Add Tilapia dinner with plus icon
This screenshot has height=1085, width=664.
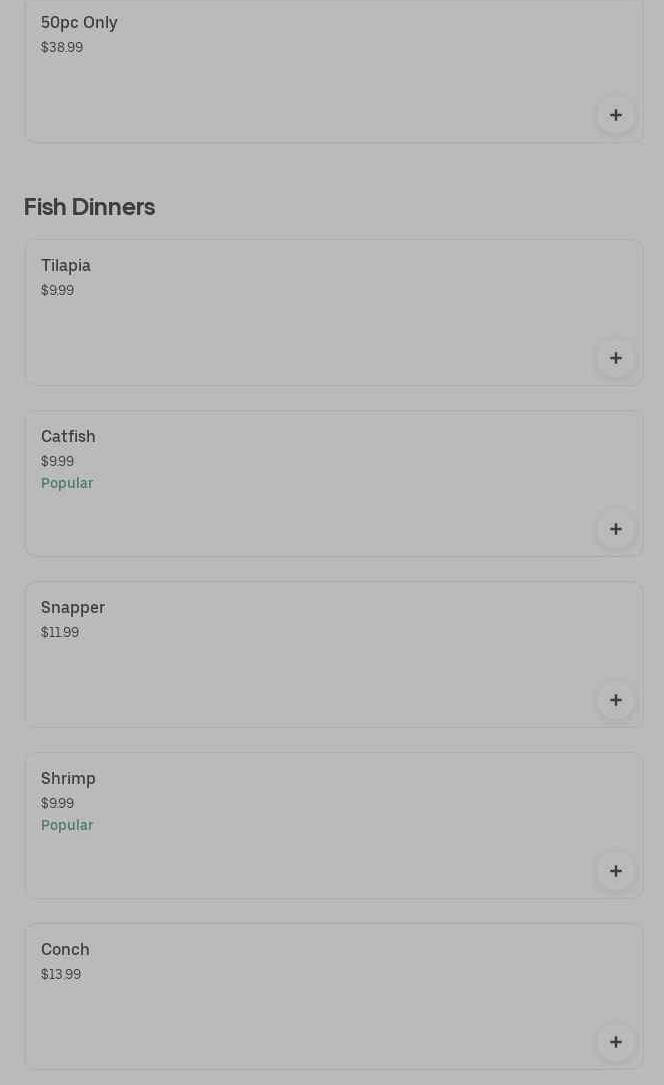615,358
